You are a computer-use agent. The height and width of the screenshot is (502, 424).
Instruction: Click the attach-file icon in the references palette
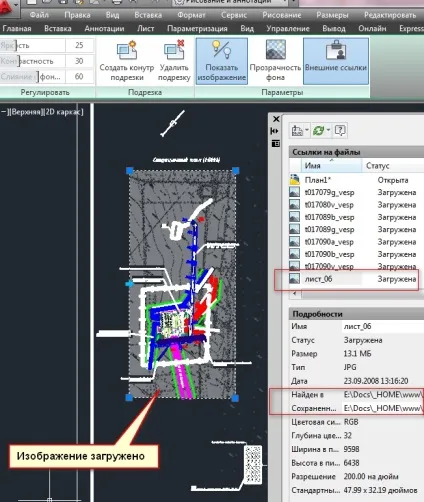coord(297,130)
